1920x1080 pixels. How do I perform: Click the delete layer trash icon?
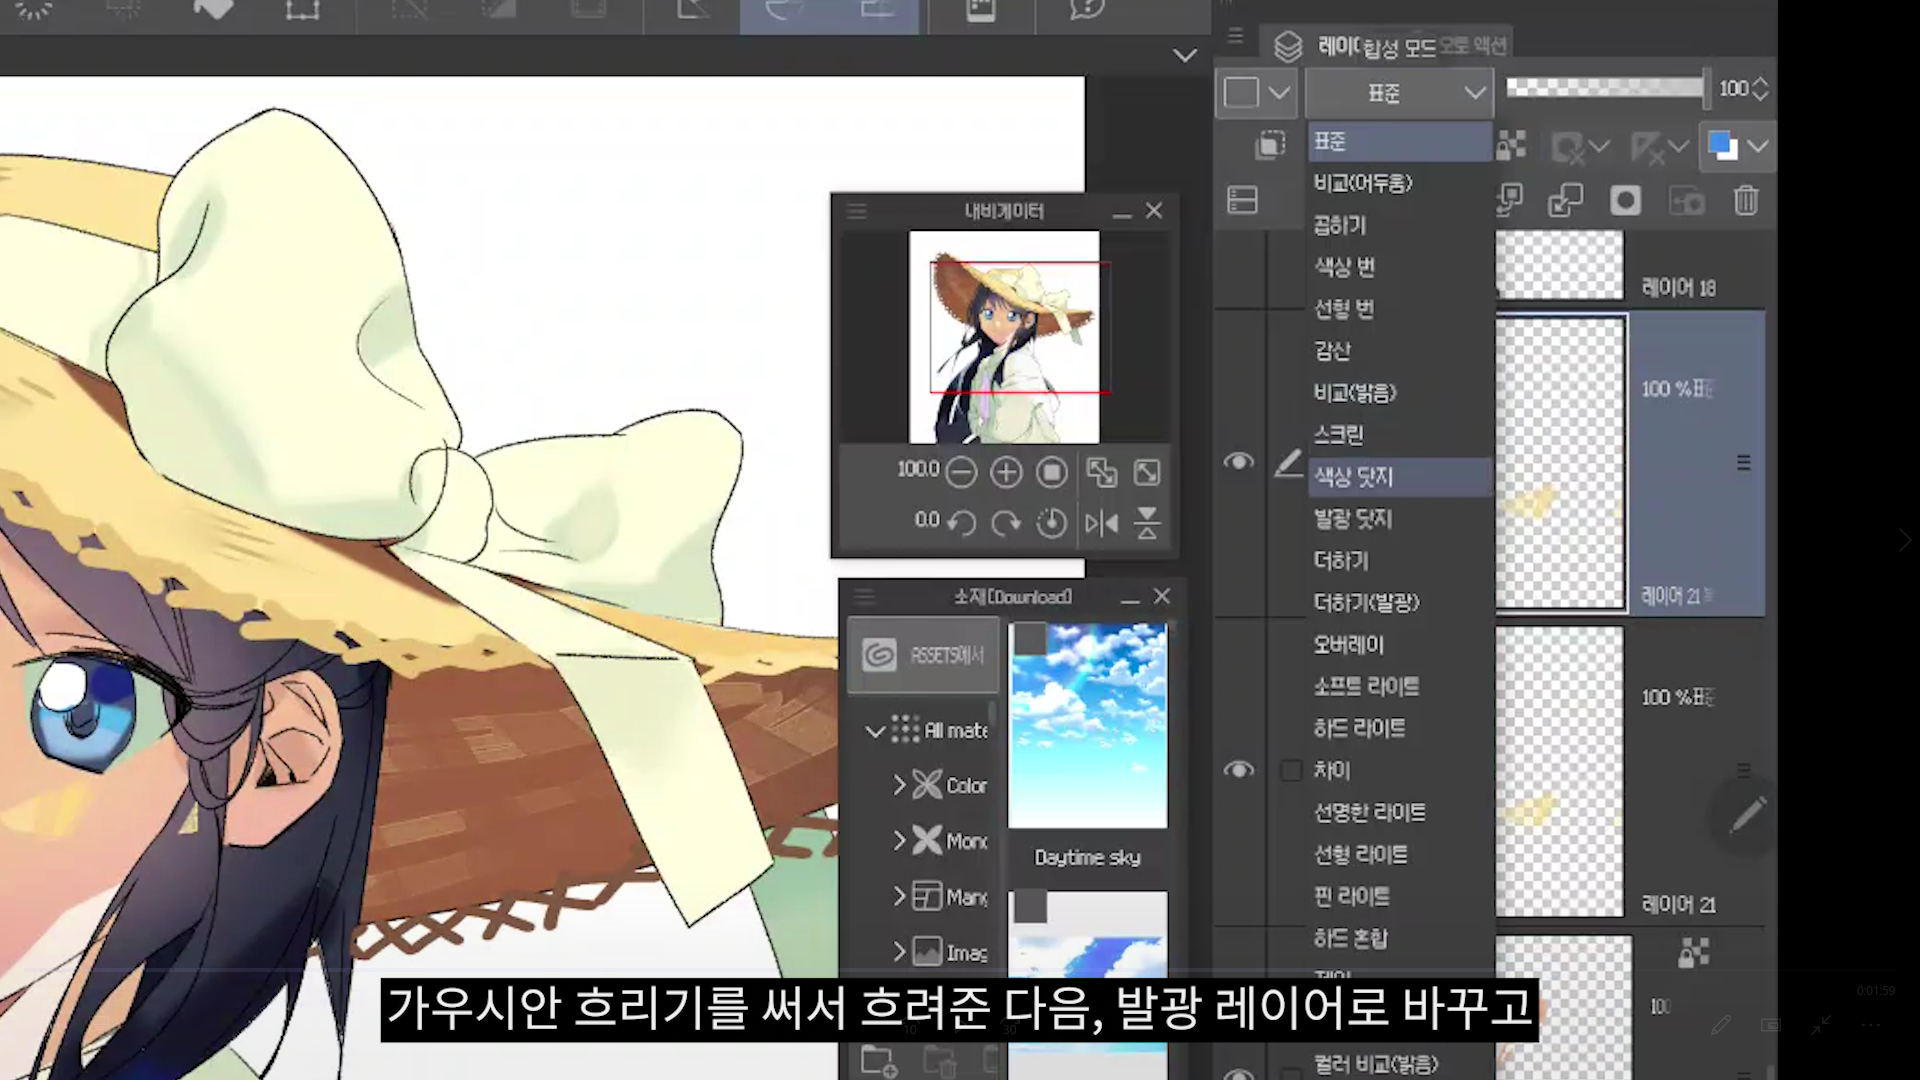click(x=1745, y=201)
